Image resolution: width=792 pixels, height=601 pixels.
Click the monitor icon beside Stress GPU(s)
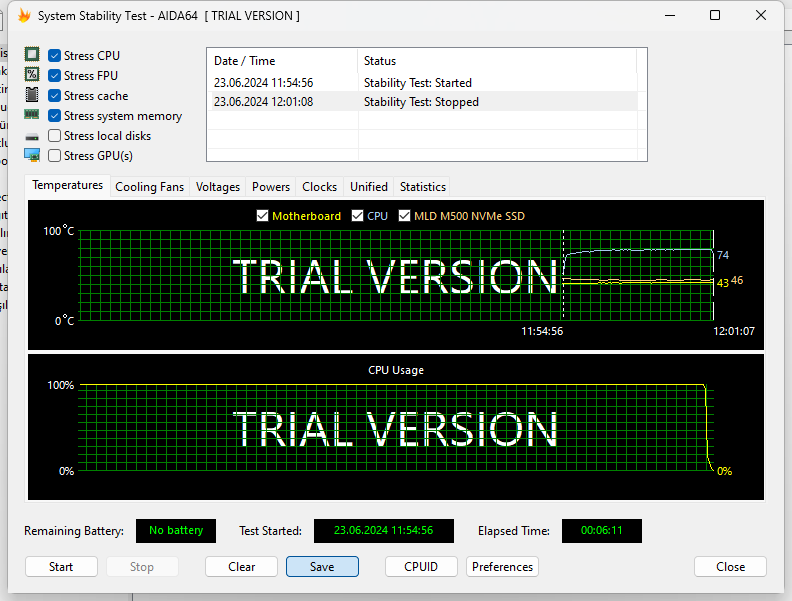tap(32, 155)
